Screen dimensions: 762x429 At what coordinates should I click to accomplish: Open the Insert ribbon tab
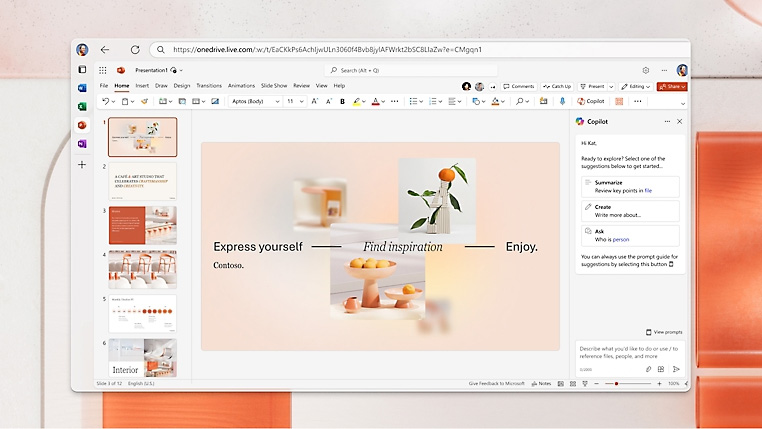click(x=142, y=86)
